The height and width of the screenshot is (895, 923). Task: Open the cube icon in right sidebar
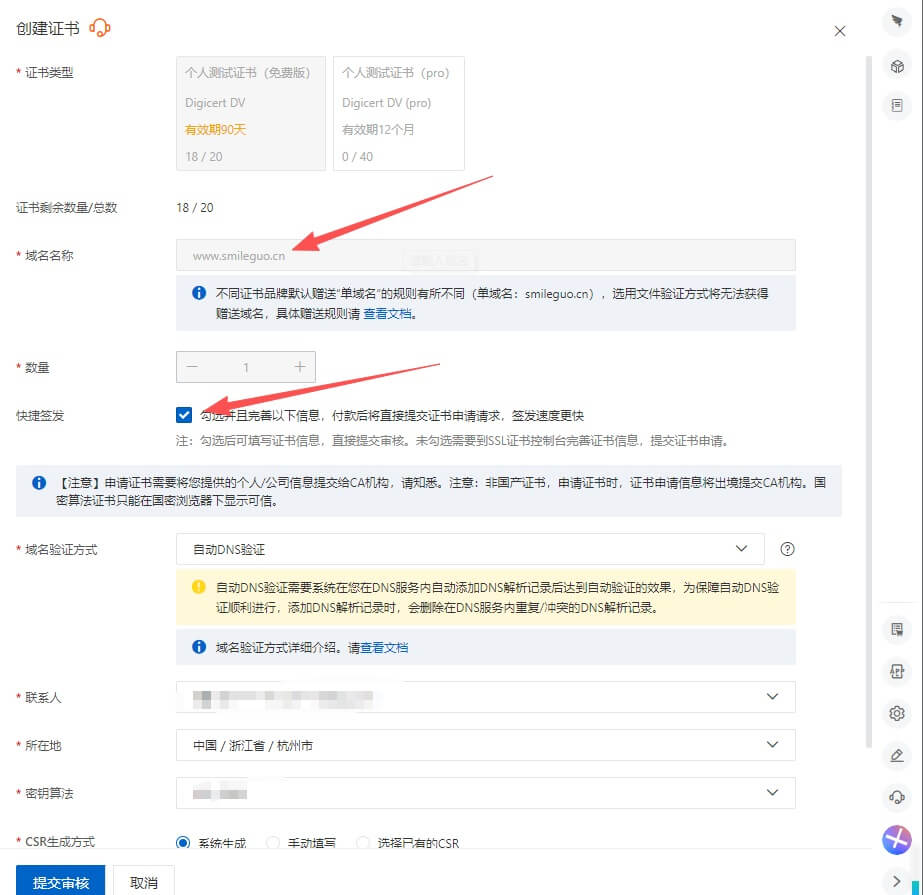[897, 66]
